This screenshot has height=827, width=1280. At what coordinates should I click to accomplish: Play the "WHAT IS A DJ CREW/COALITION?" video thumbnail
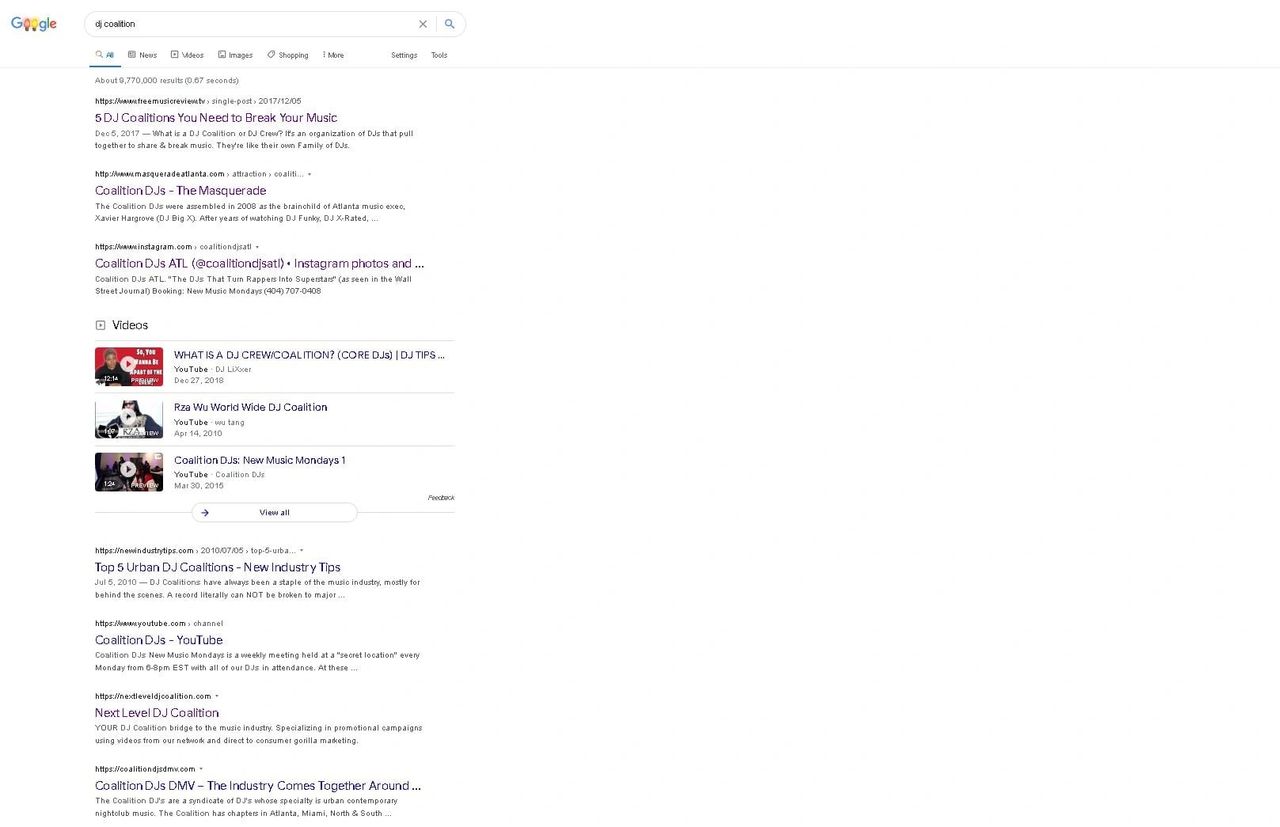129,366
